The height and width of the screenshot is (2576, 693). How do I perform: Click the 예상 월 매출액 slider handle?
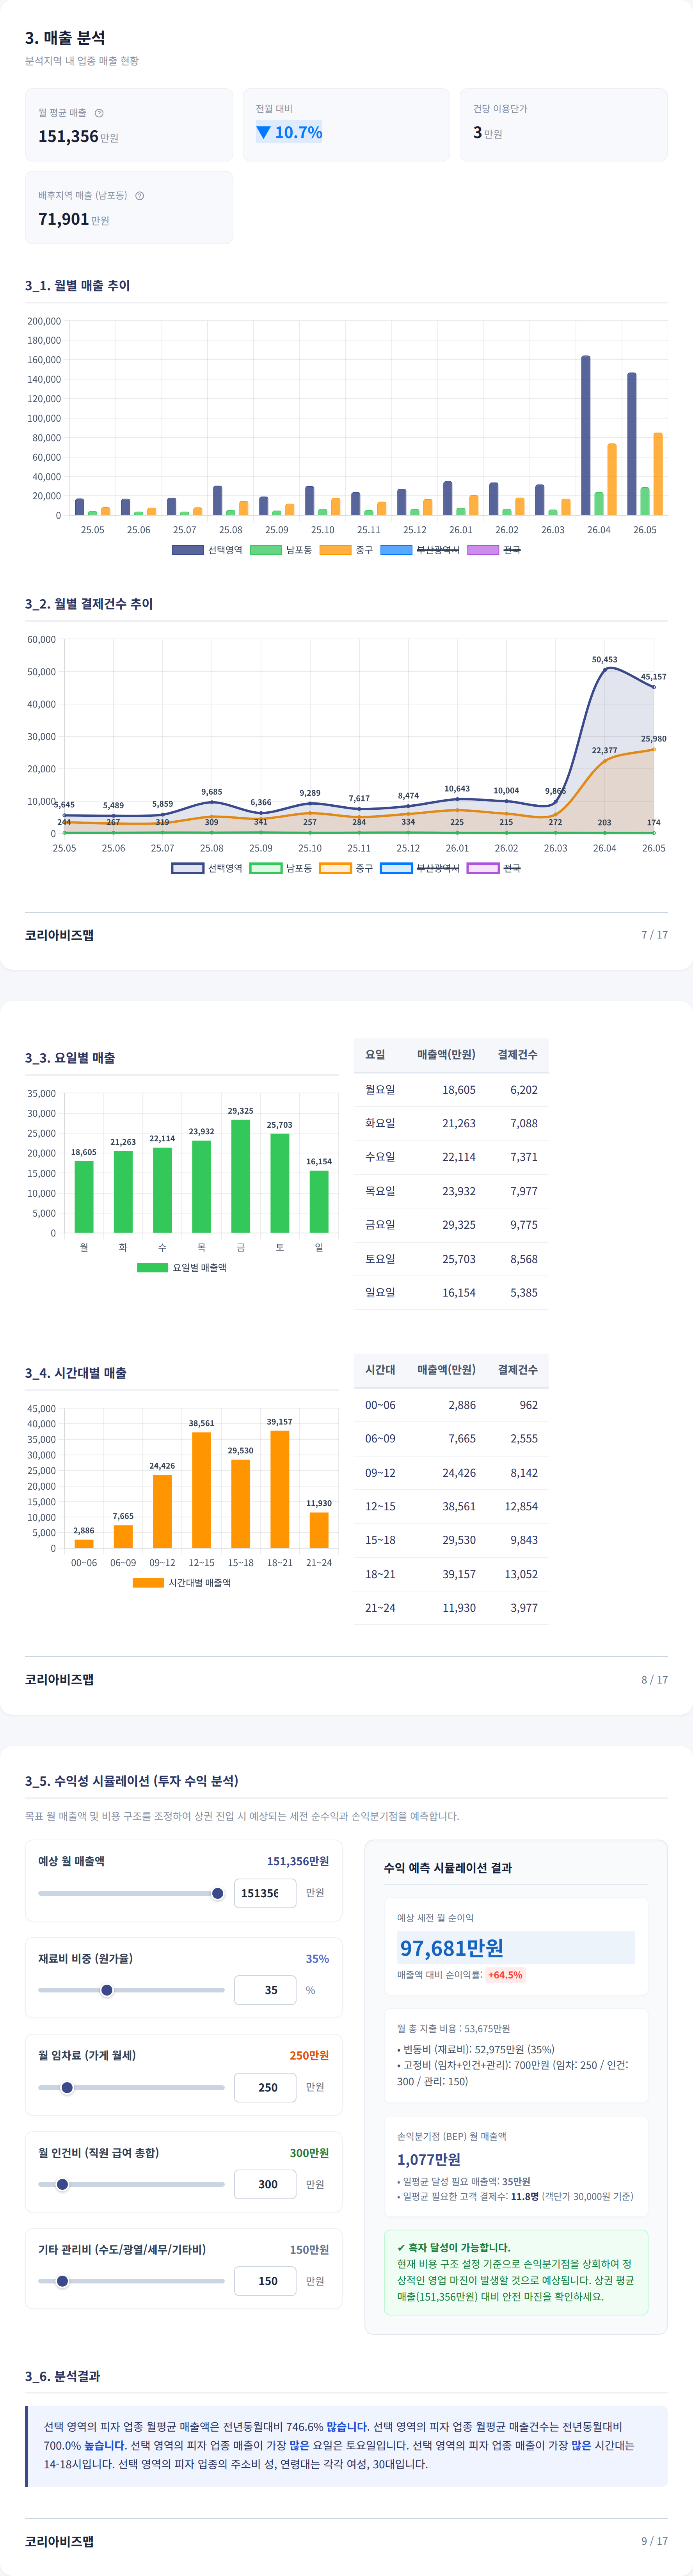click(x=218, y=1893)
